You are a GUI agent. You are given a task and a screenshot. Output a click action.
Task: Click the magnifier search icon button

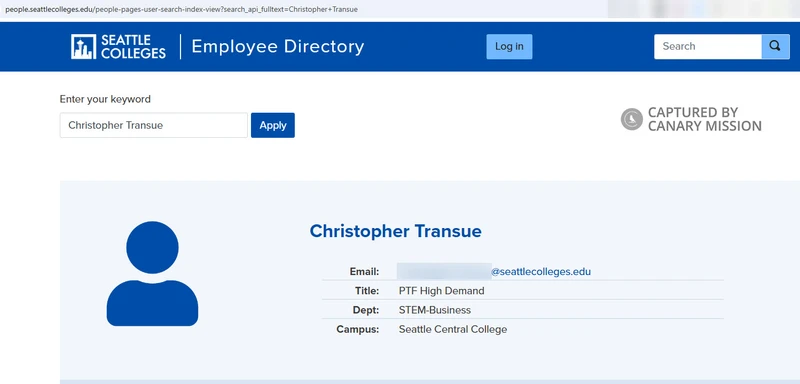click(776, 46)
